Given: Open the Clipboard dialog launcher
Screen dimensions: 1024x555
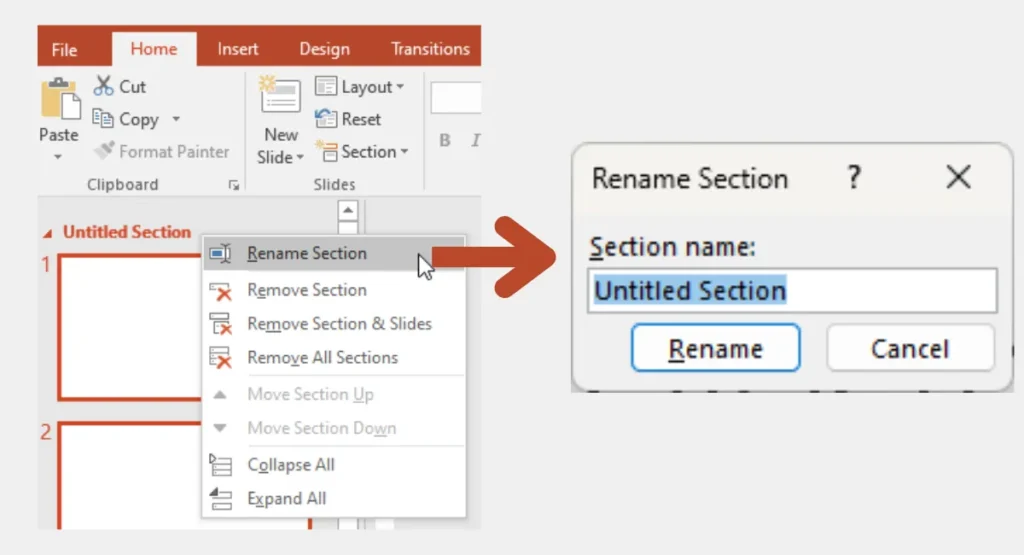Looking at the screenshot, I should point(233,185).
